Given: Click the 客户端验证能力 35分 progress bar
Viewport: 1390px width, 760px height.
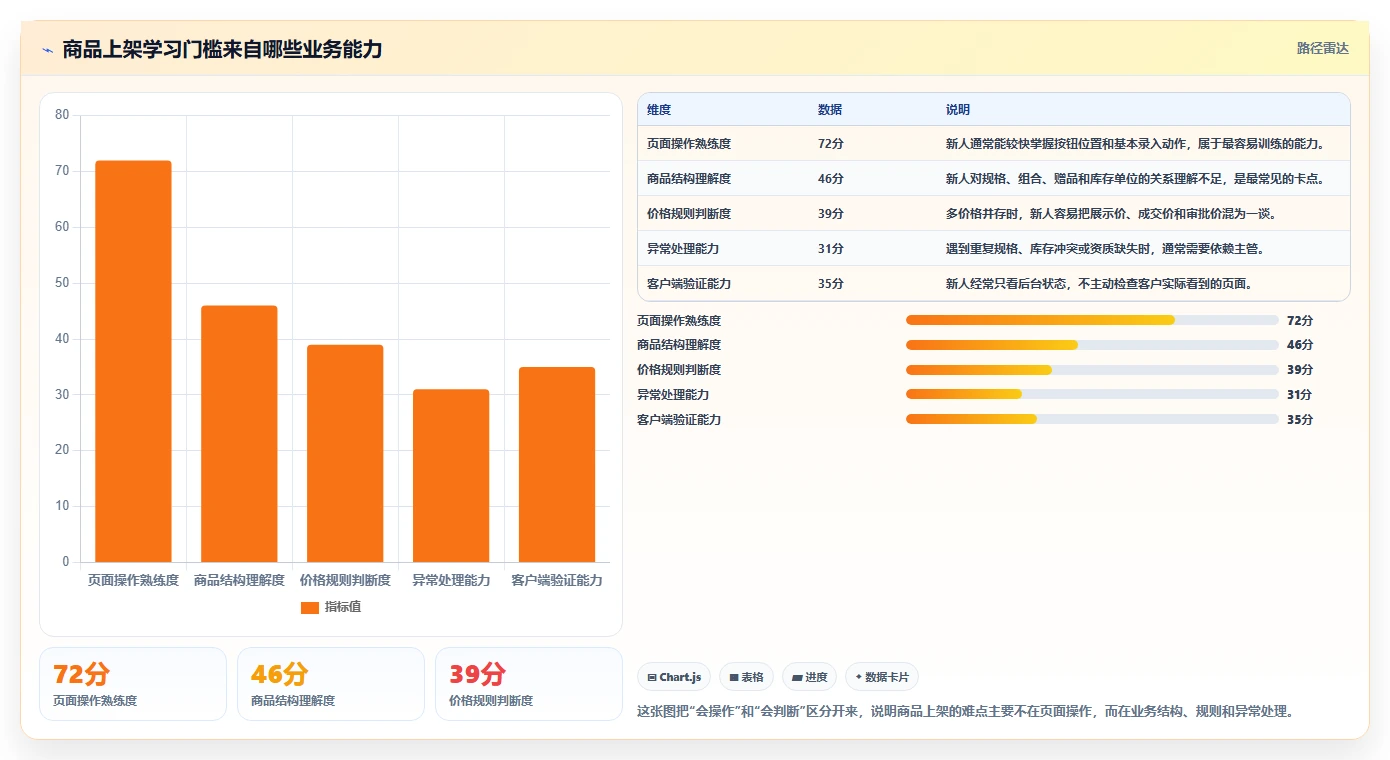Looking at the screenshot, I should pyautogui.click(x=1092, y=419).
